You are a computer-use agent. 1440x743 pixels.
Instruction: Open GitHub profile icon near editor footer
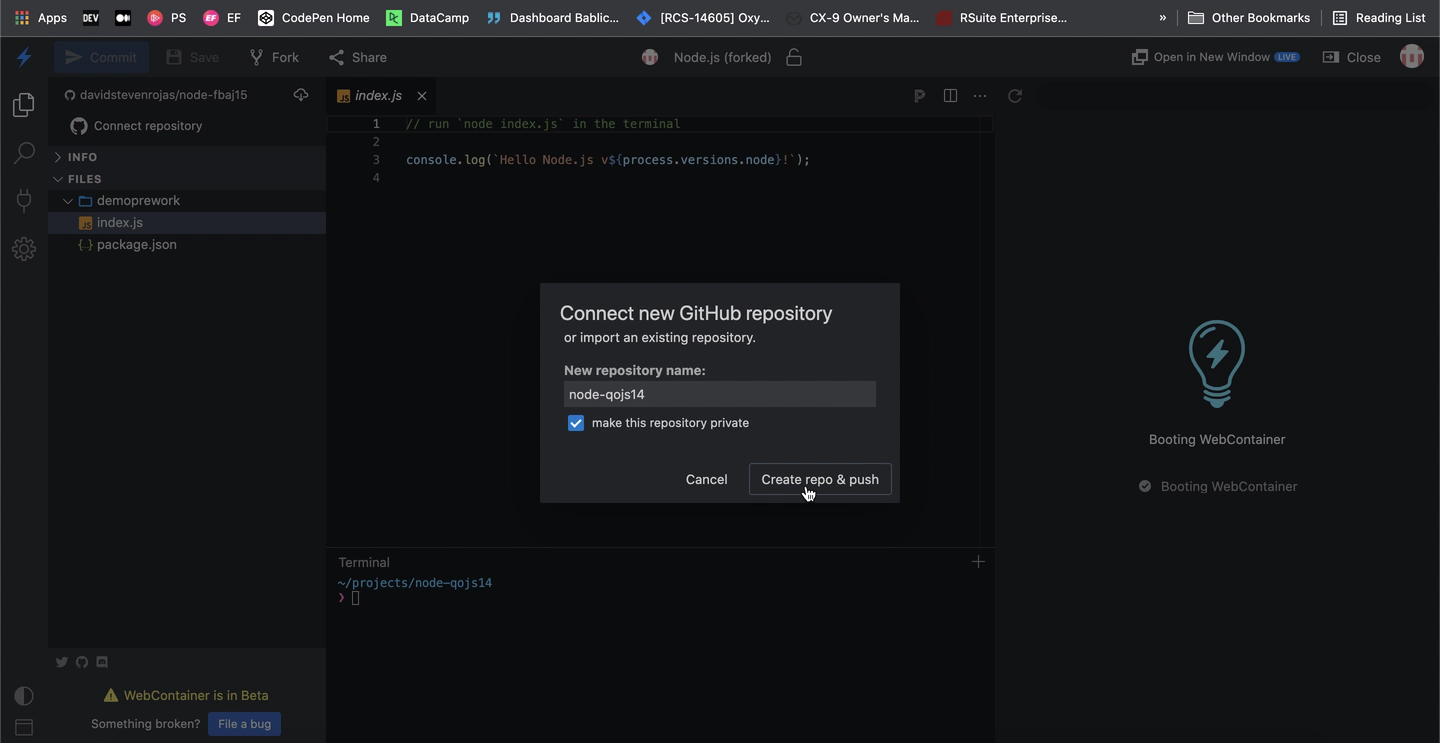[x=82, y=662]
